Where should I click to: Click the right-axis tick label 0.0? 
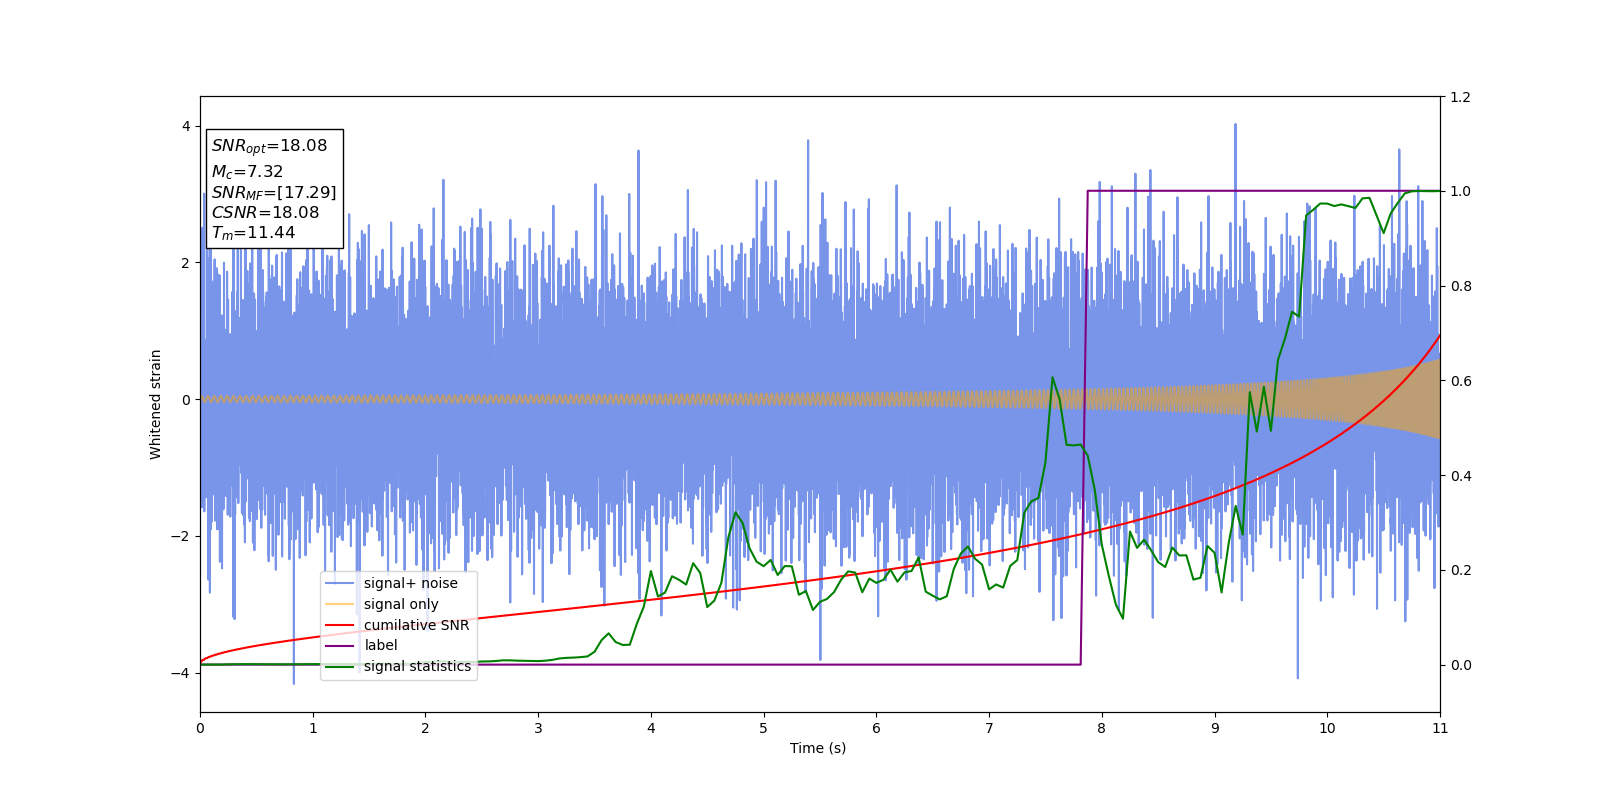coord(1460,665)
